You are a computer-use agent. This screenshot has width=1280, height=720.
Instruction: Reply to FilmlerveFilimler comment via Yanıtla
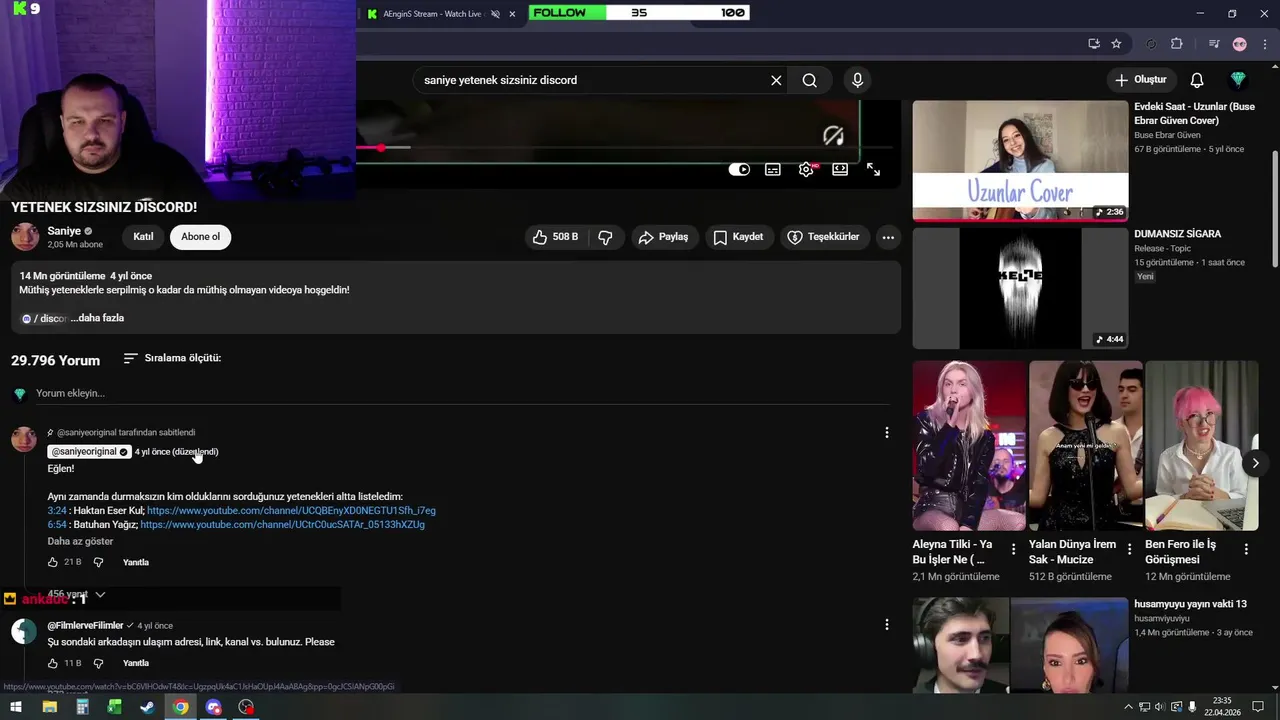point(135,663)
